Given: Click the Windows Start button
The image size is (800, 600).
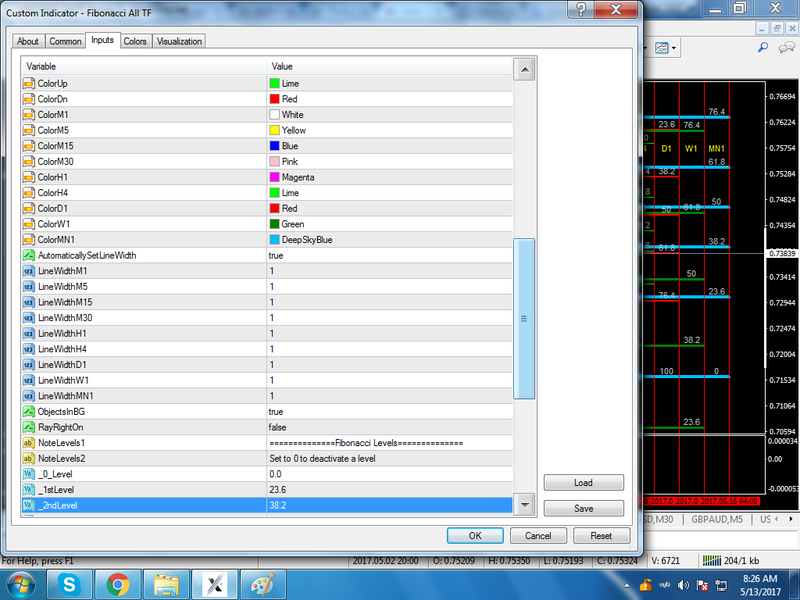Looking at the screenshot, I should [21, 584].
